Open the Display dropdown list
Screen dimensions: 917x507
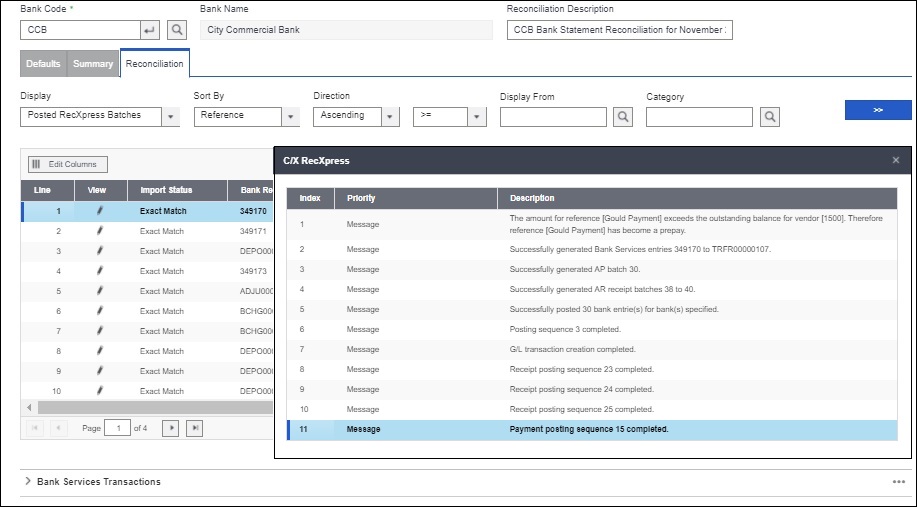tap(172, 116)
